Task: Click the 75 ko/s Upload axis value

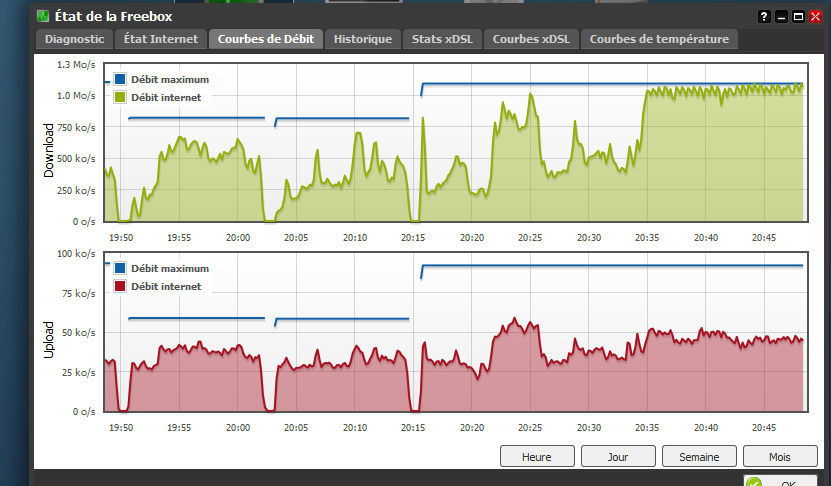Action: [x=78, y=294]
